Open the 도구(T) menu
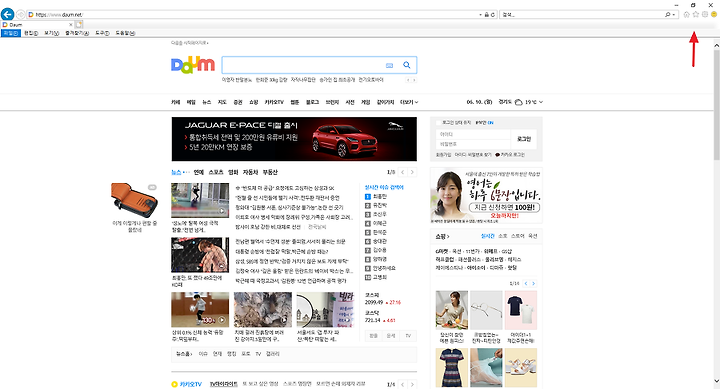Viewport: 720px width, 389px height. click(x=102, y=33)
